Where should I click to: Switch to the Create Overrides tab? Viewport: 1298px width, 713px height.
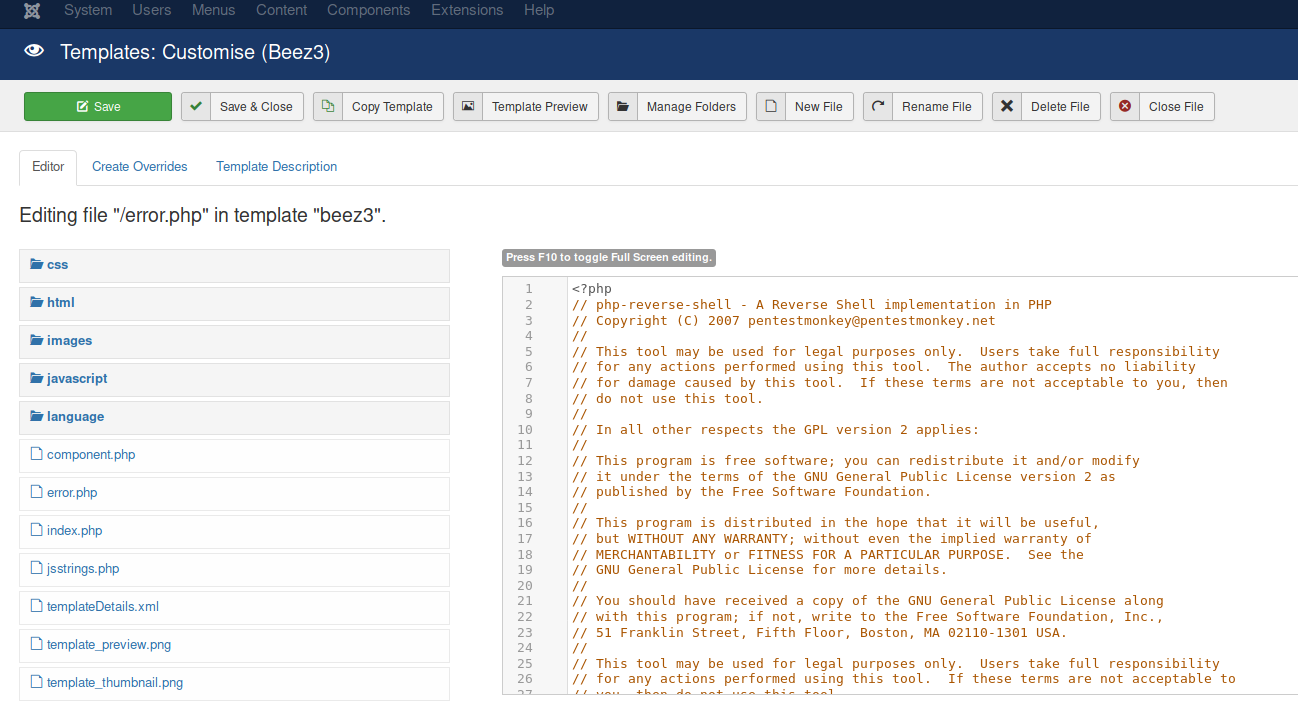(x=140, y=167)
